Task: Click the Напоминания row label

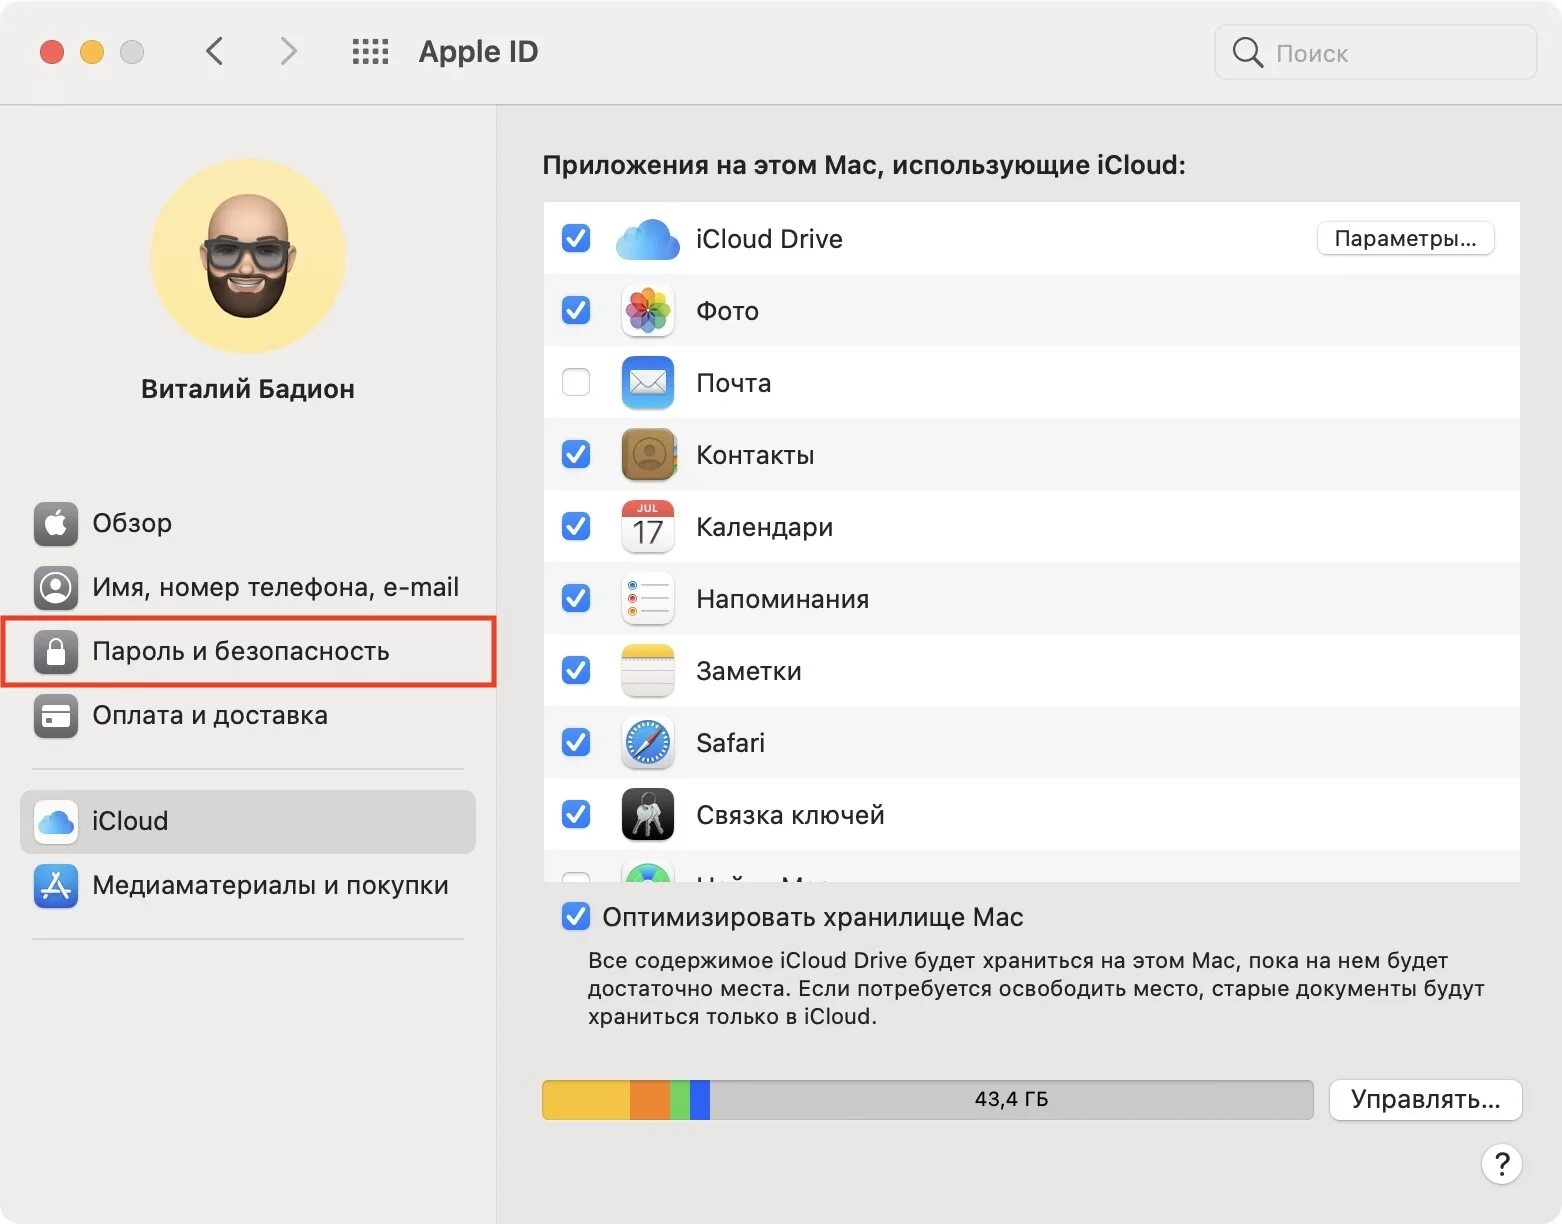Action: pos(783,599)
